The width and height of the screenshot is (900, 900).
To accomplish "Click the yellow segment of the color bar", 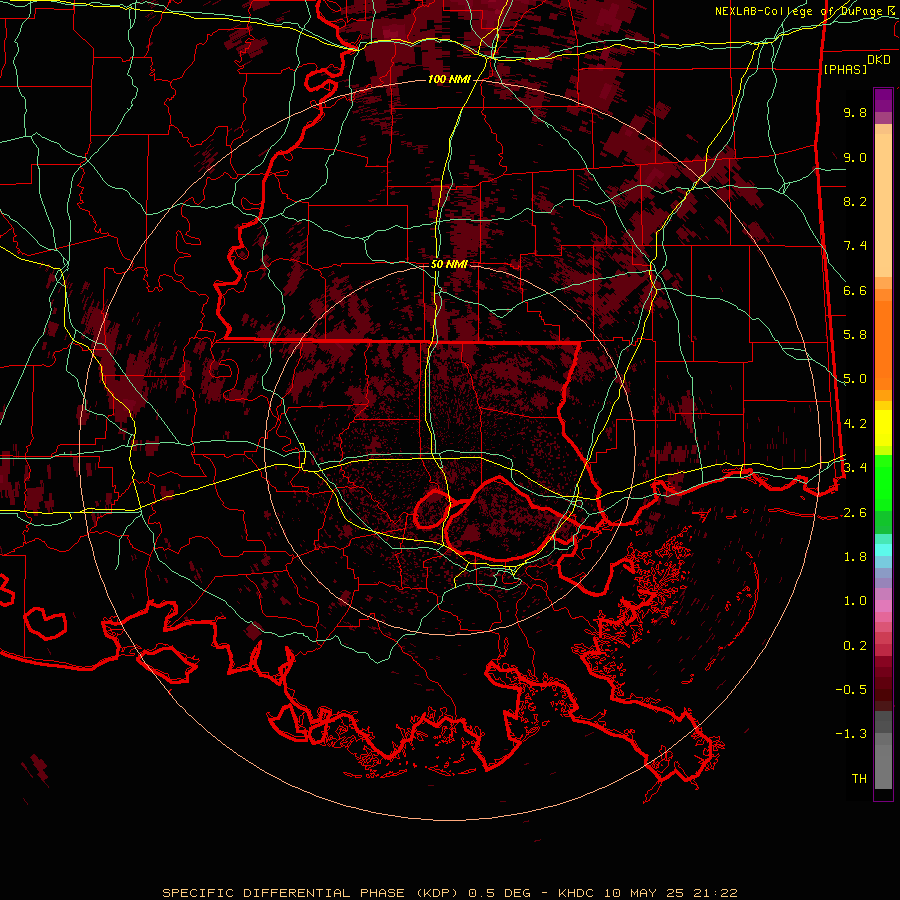I will pyautogui.click(x=883, y=428).
